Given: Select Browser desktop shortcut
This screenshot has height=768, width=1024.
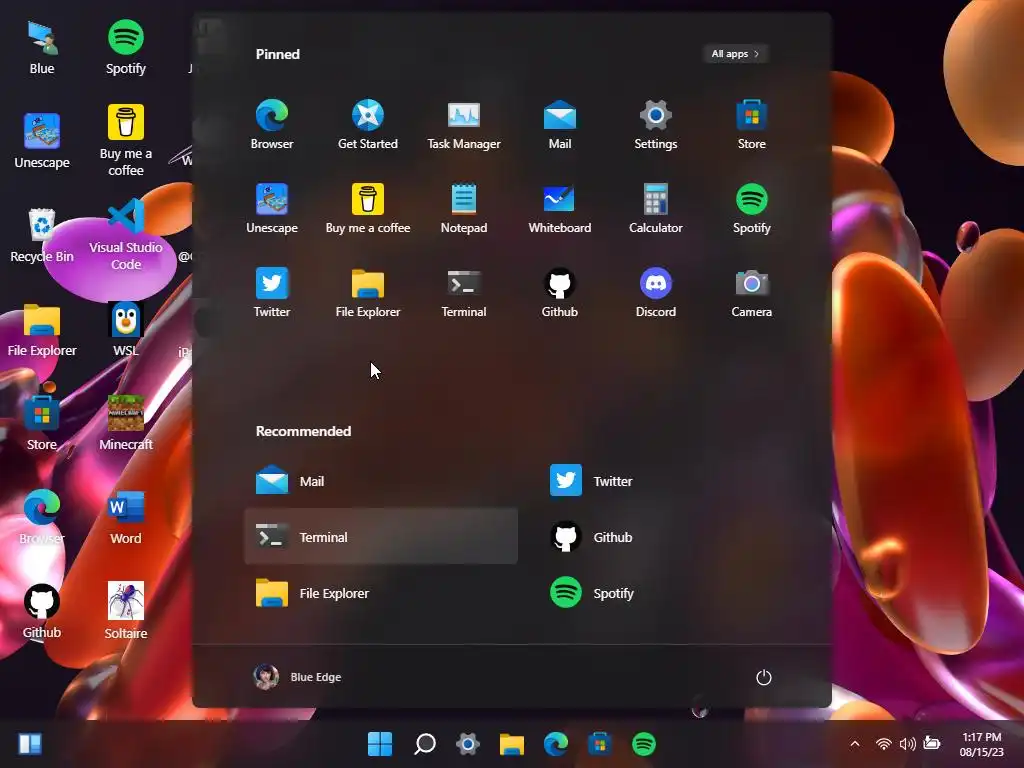Looking at the screenshot, I should tap(42, 518).
